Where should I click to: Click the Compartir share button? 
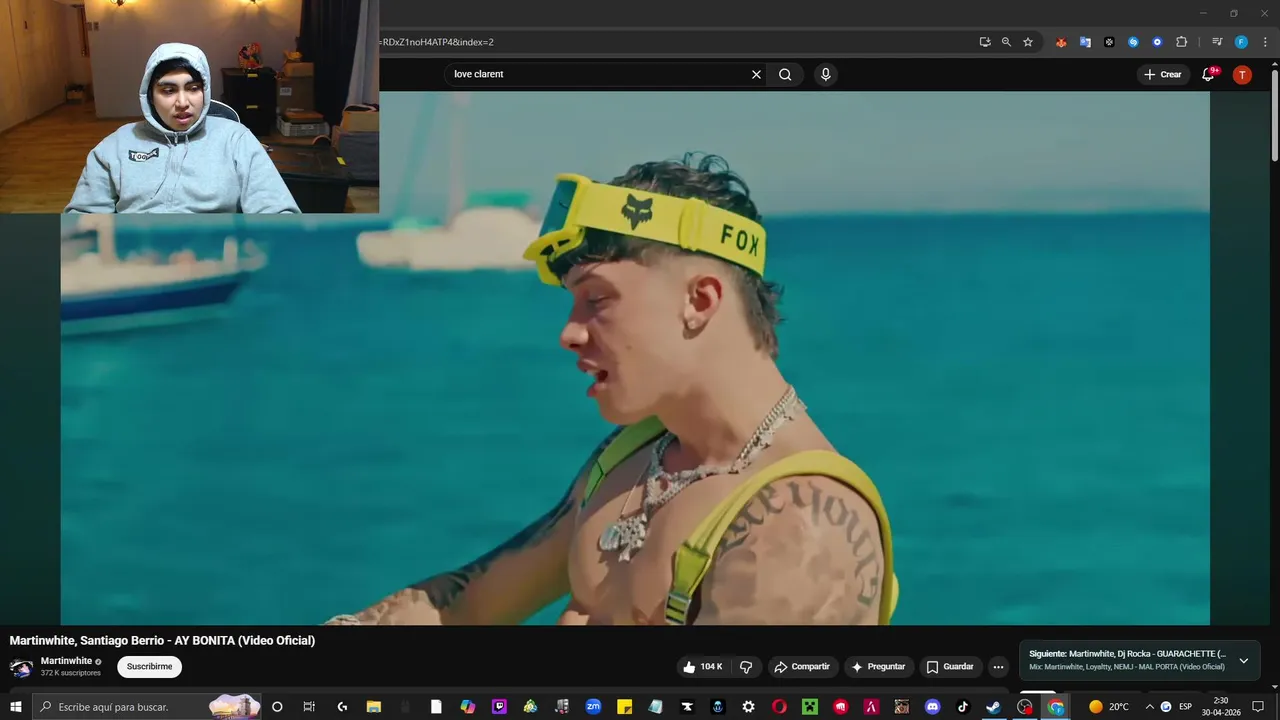(802, 667)
